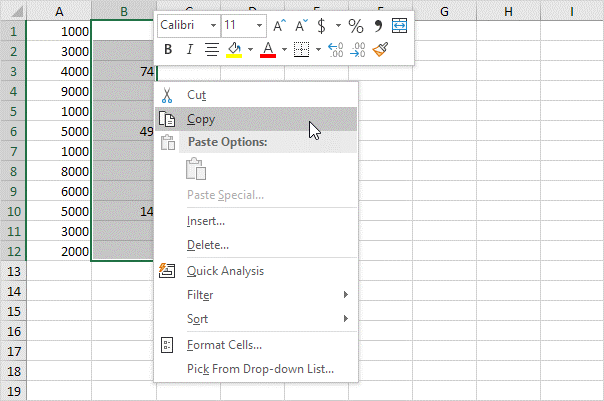
Task: Click the Merge & Center icon
Action: pyautogui.click(x=400, y=25)
